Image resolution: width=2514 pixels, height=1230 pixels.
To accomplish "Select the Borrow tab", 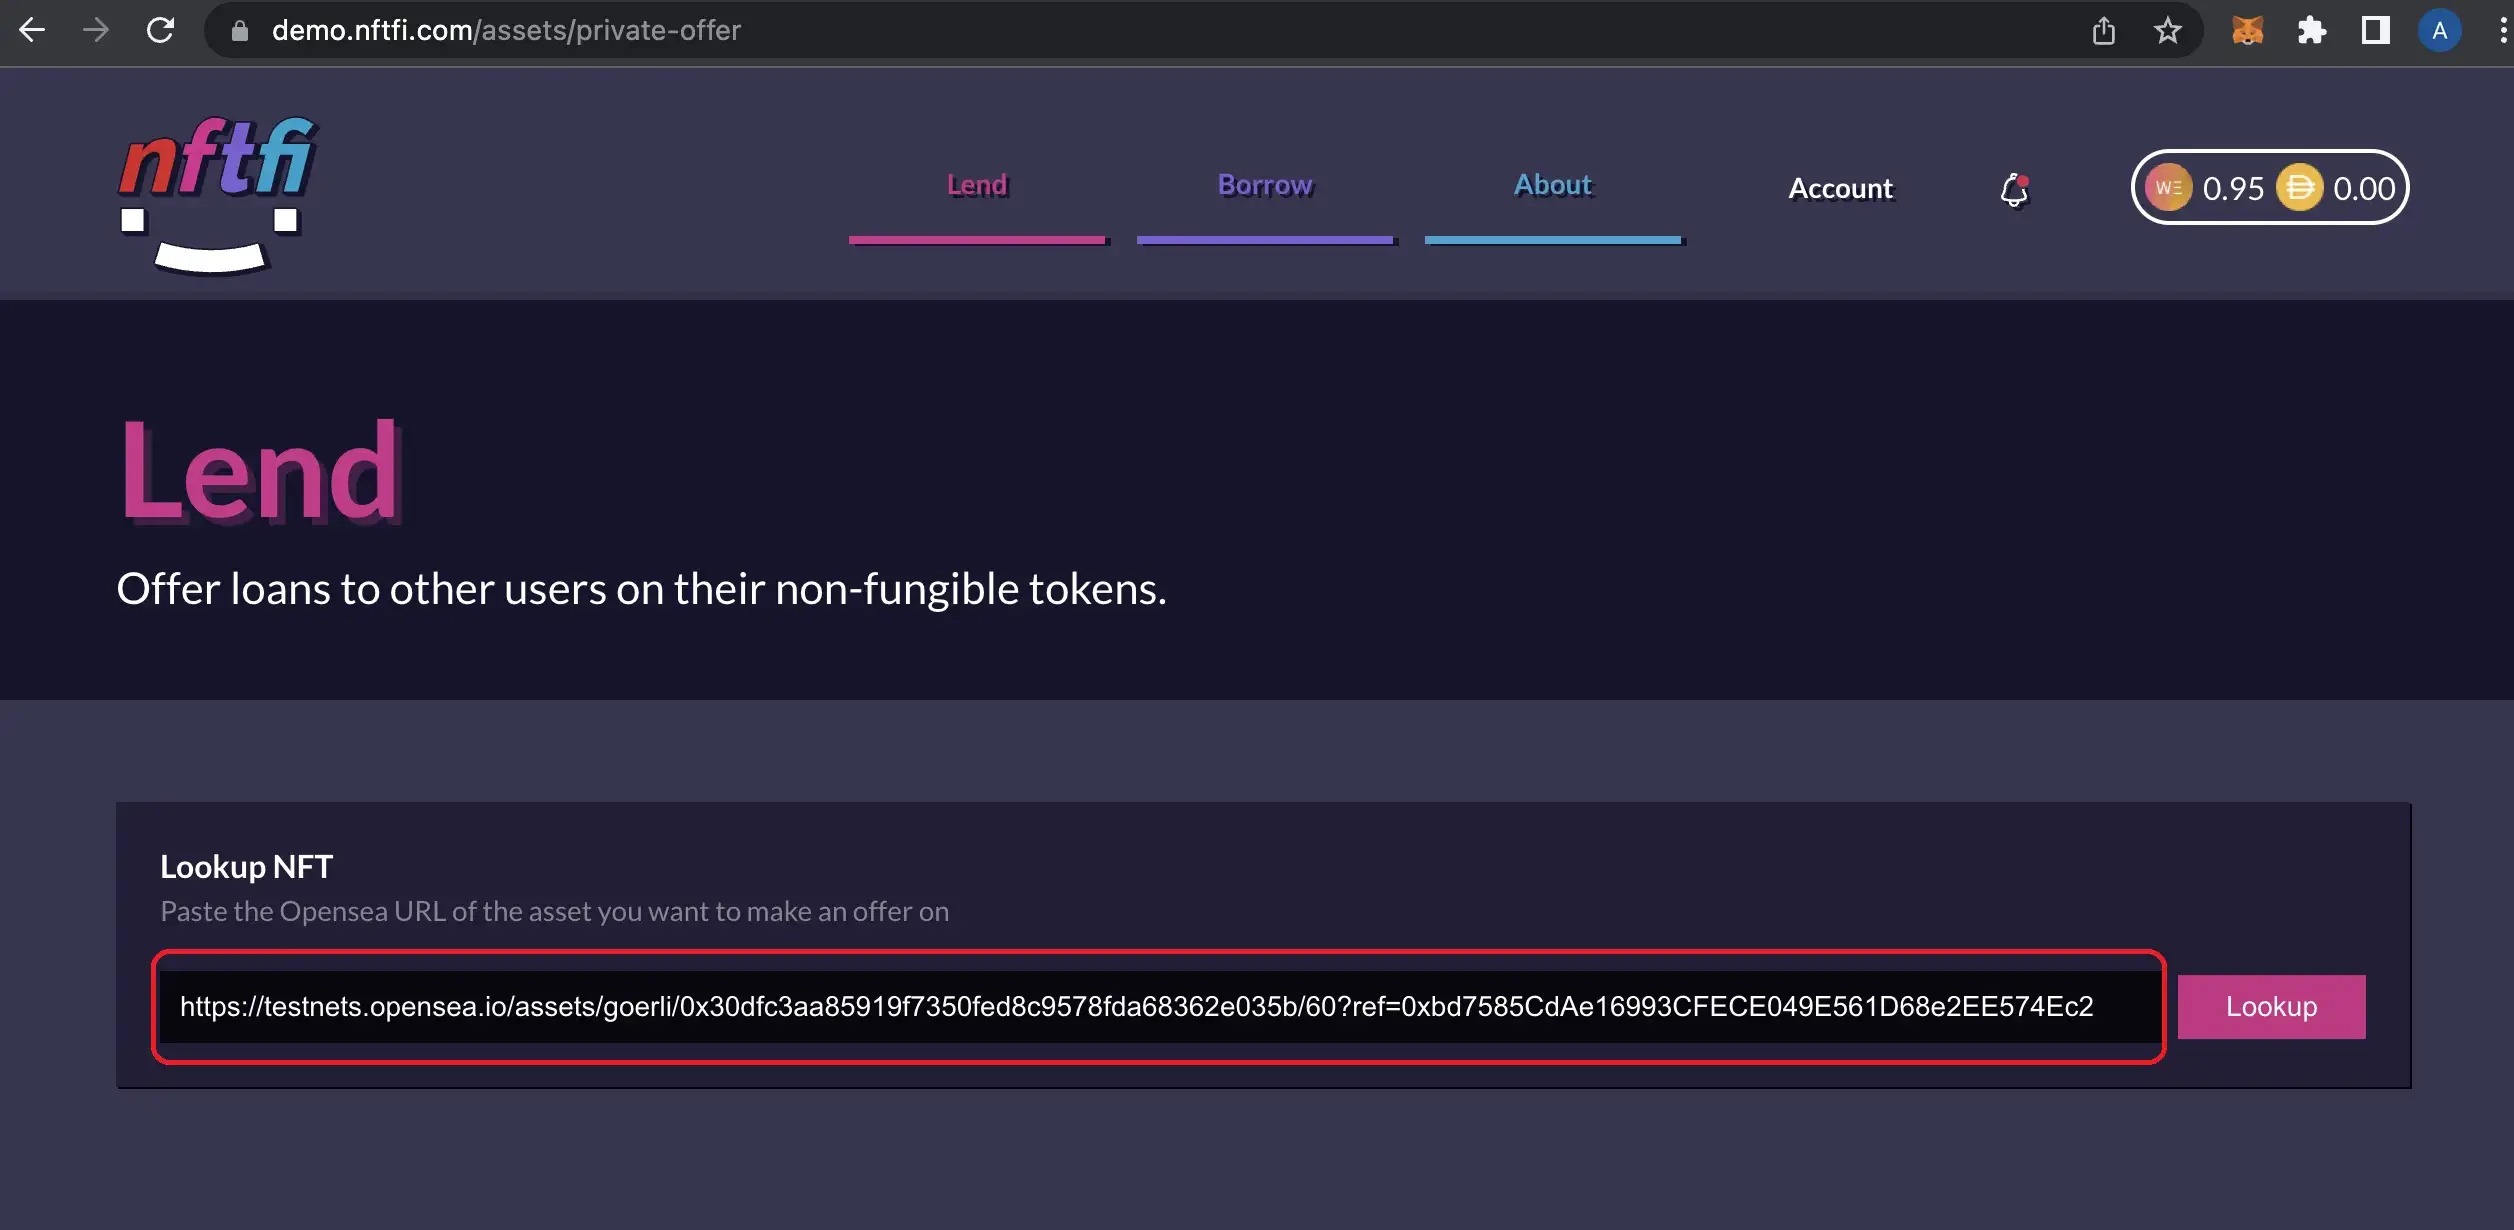I will 1265,183.
